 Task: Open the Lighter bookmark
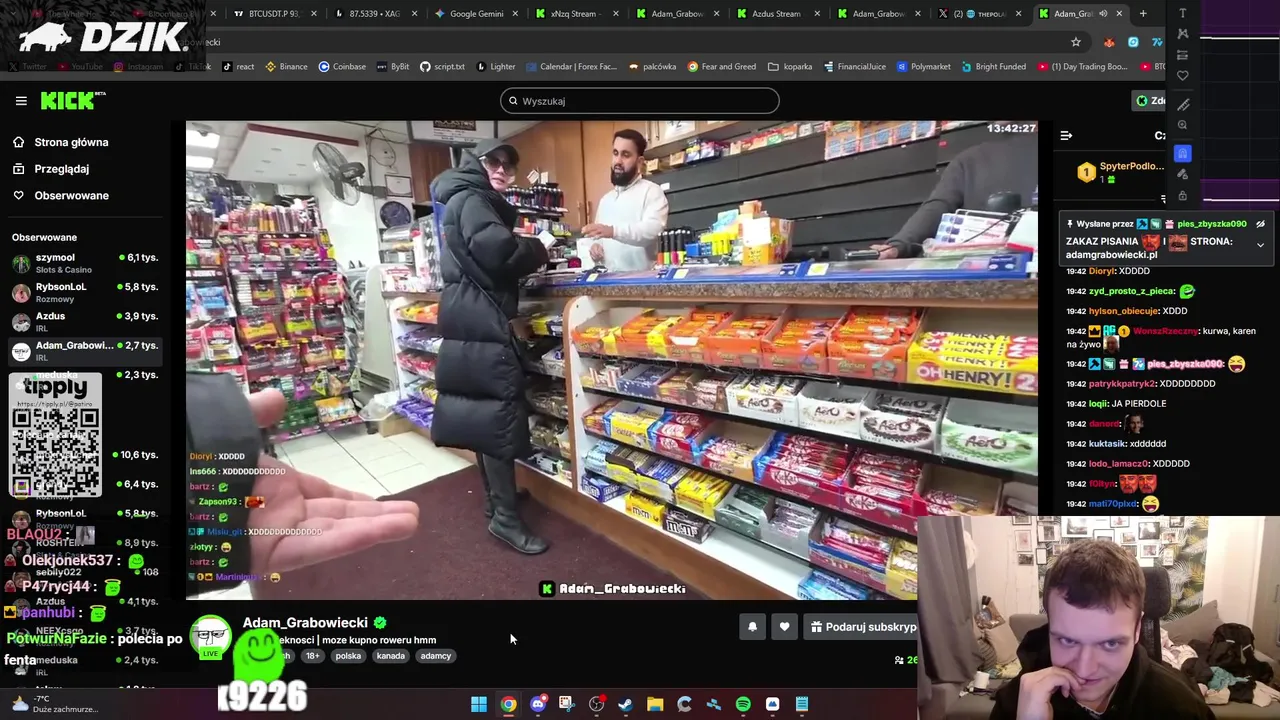click(x=495, y=67)
